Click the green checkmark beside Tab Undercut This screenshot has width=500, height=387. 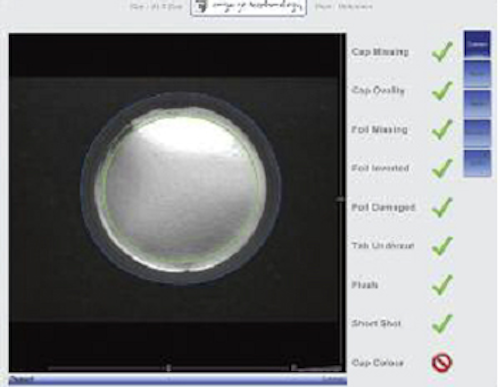442,246
